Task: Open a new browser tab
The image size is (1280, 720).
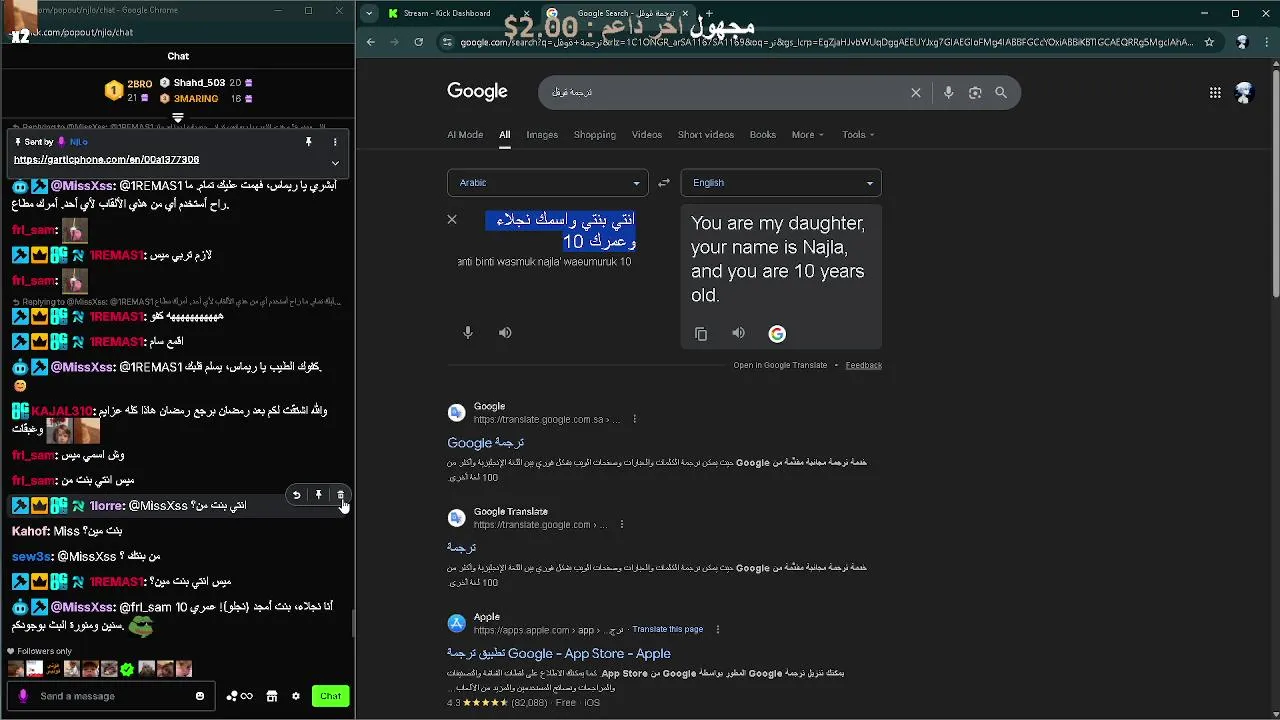Action: 710,13
